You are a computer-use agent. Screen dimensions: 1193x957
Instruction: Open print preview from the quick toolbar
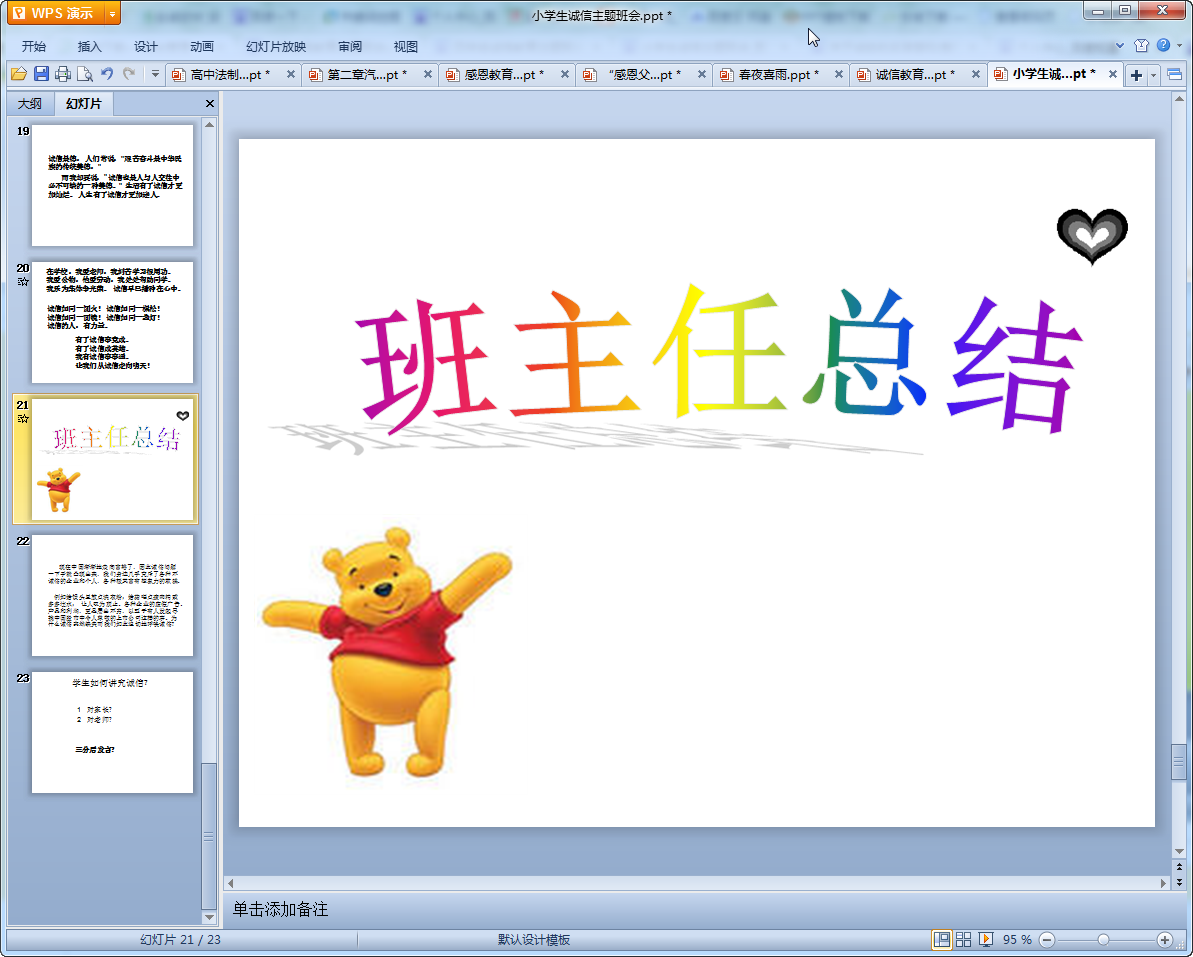85,74
